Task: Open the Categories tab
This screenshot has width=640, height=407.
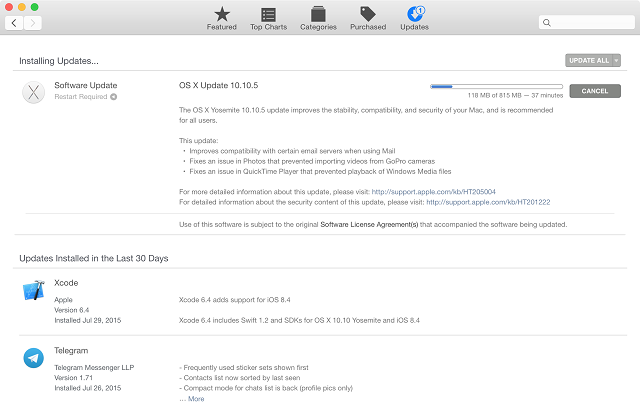Action: click(x=318, y=19)
